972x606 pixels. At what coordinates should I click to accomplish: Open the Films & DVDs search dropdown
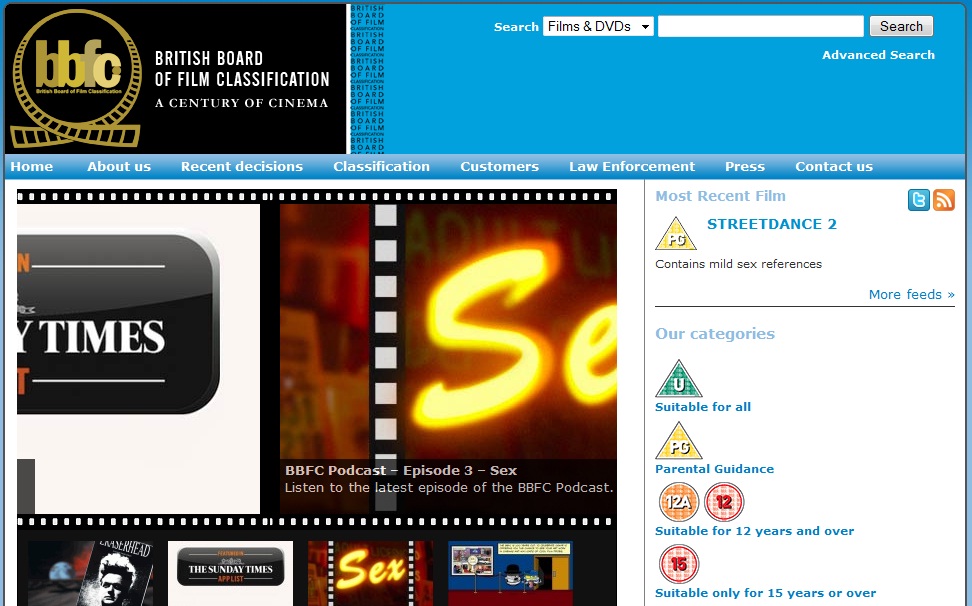point(598,27)
